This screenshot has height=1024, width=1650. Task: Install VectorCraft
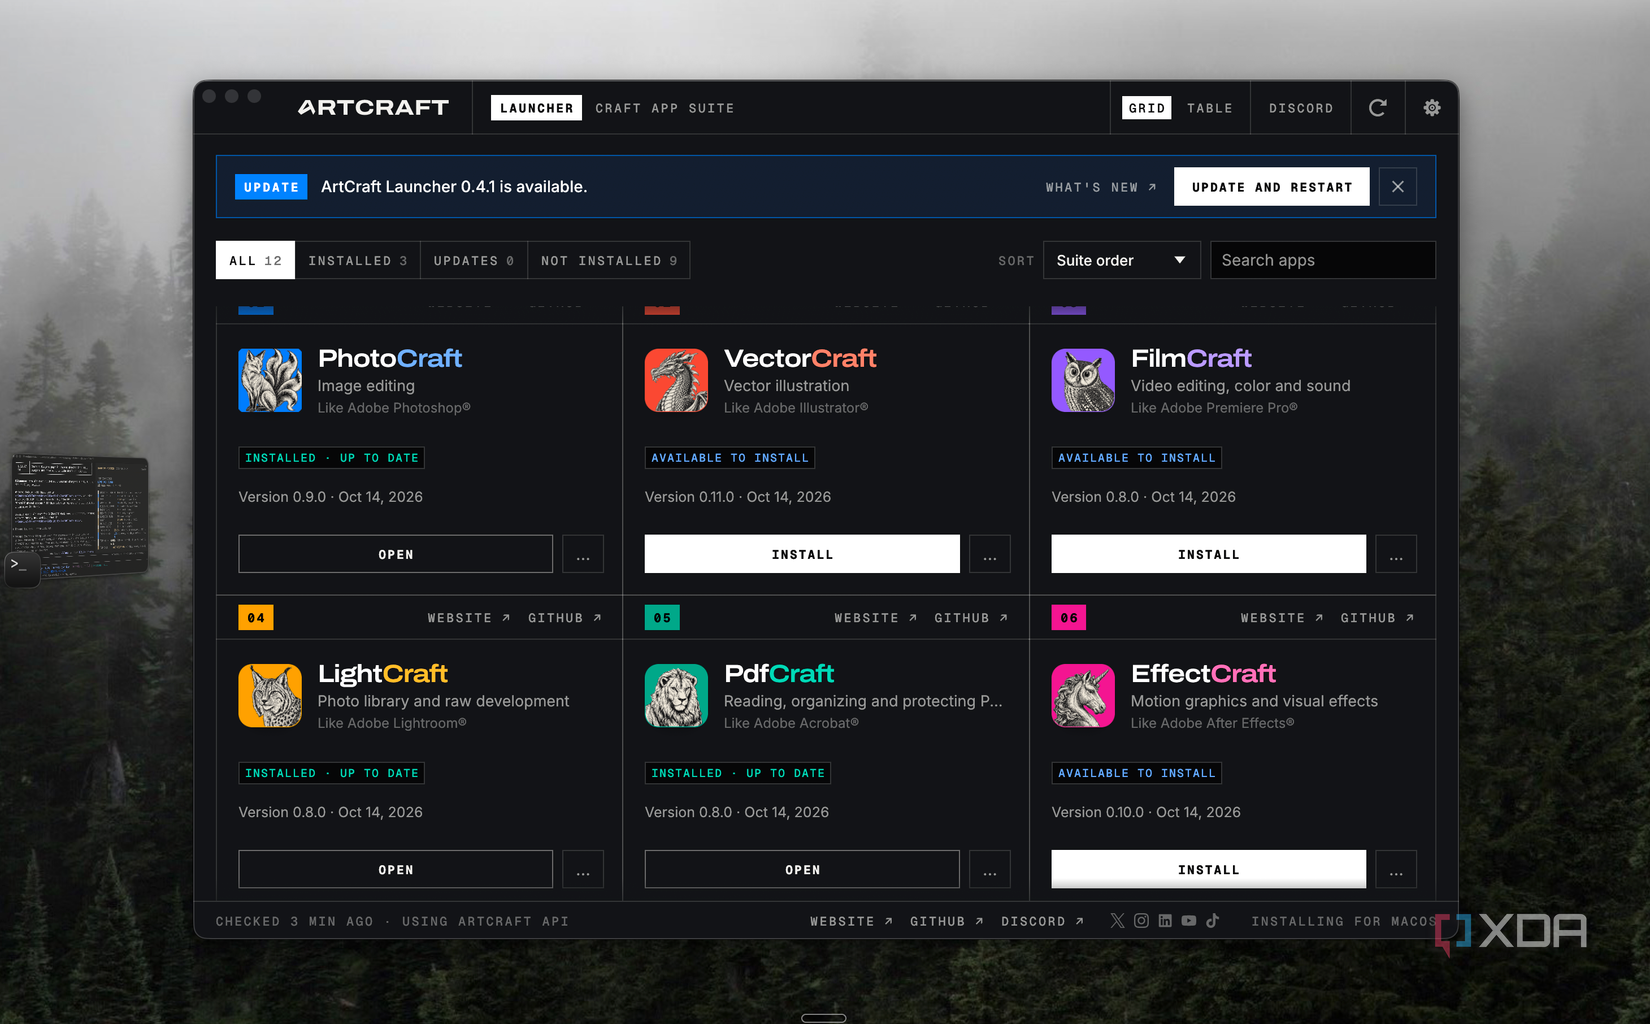click(x=802, y=554)
